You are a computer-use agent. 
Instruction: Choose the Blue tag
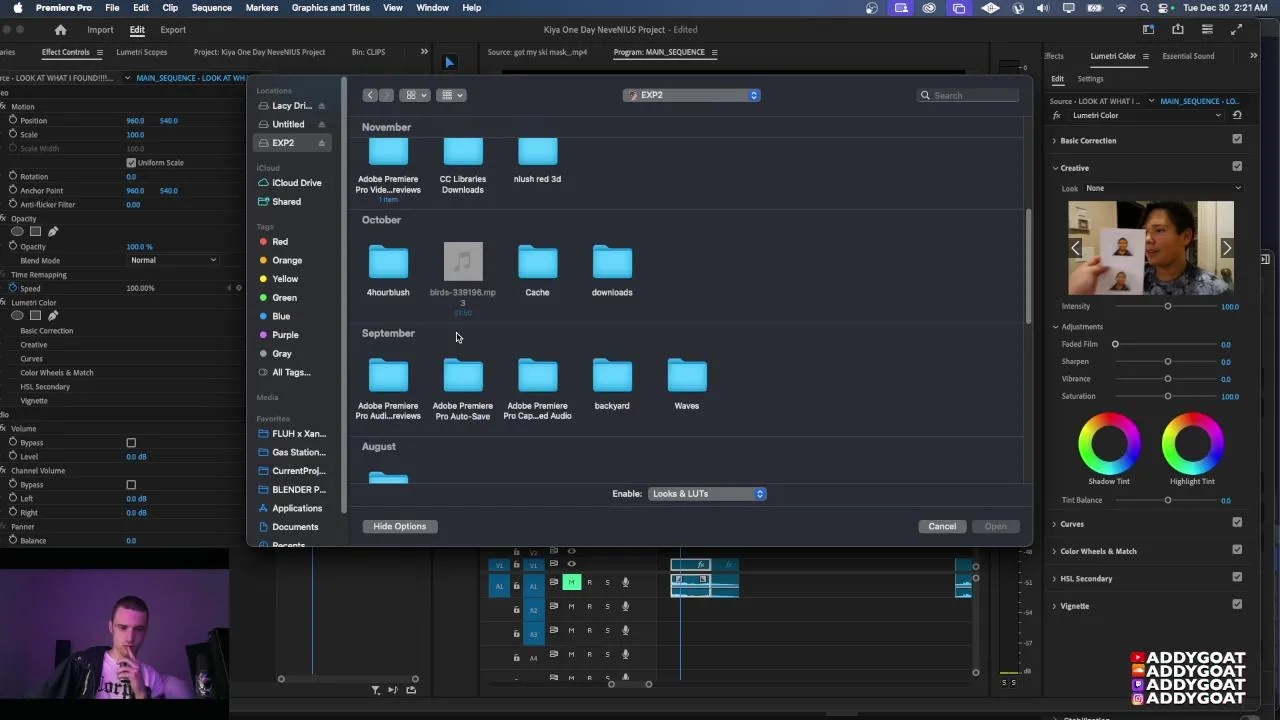(x=274, y=316)
